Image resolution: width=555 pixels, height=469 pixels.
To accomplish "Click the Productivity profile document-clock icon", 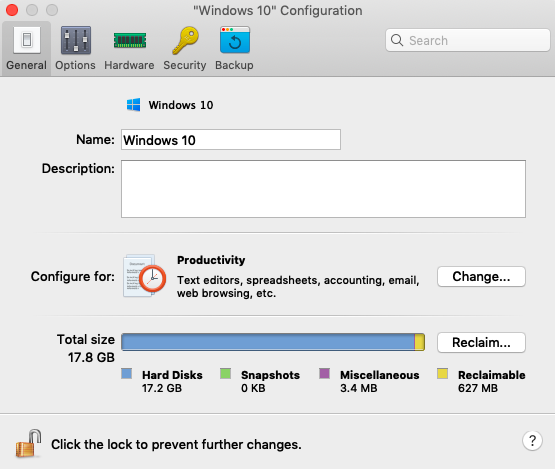I will [144, 276].
